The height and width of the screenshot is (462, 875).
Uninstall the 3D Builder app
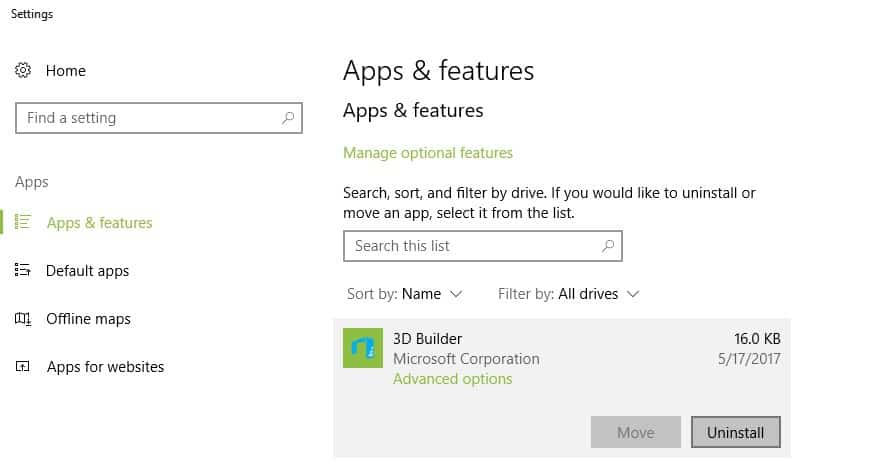(x=735, y=432)
